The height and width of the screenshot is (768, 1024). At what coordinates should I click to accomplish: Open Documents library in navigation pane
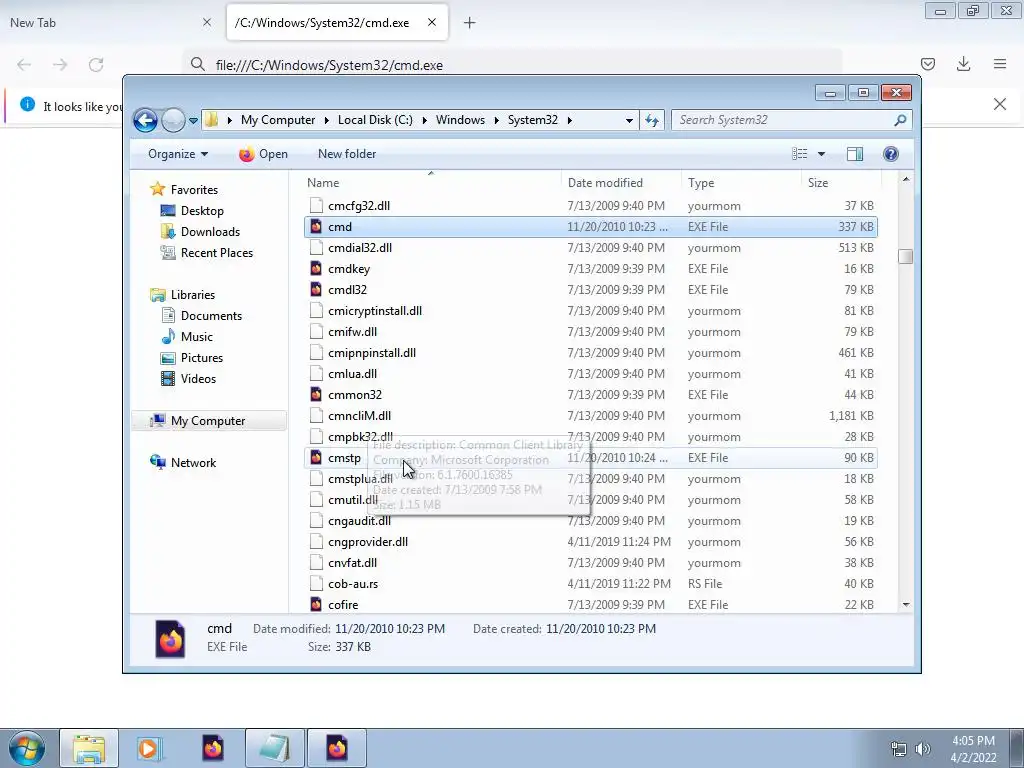point(211,316)
